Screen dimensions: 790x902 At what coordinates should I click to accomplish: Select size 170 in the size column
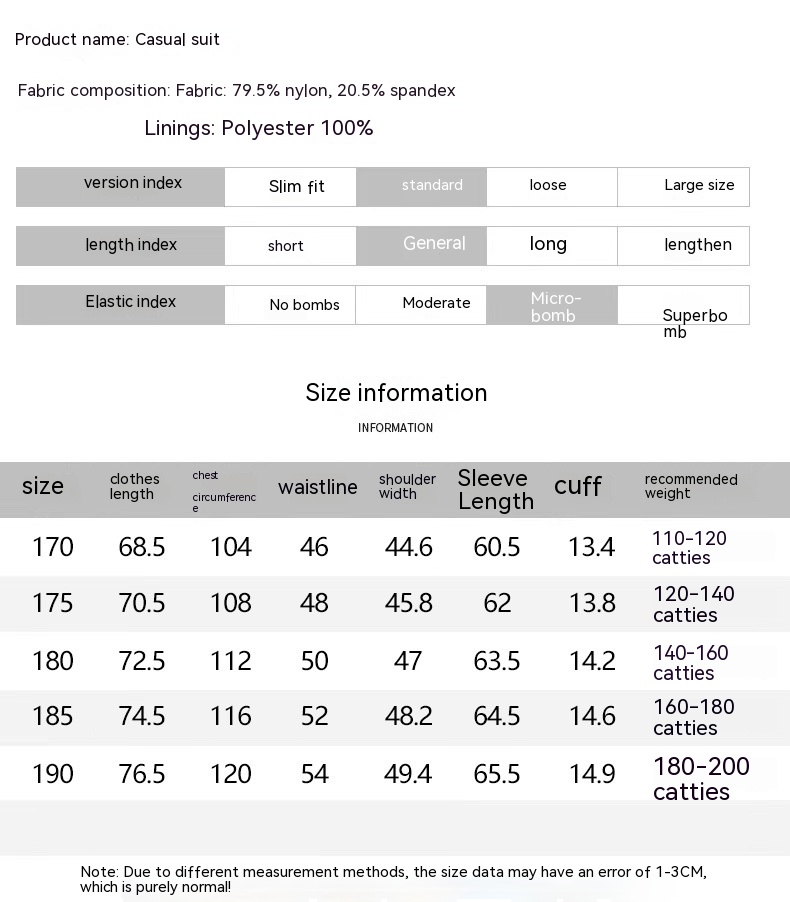pos(52,547)
